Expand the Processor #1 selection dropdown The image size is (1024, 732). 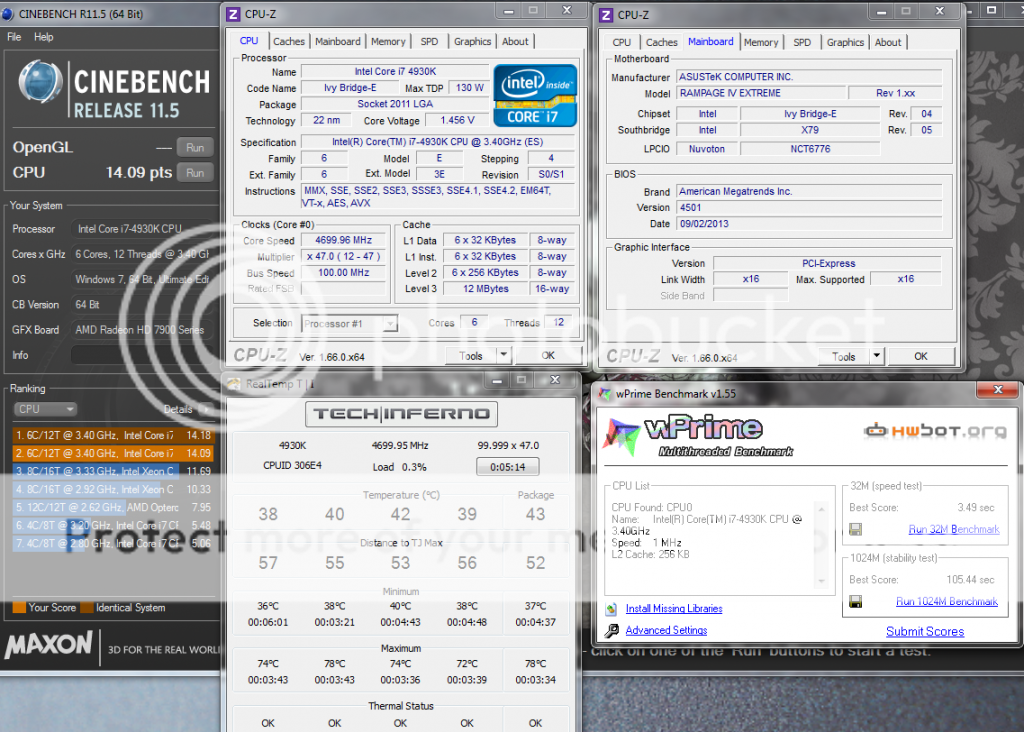point(389,323)
